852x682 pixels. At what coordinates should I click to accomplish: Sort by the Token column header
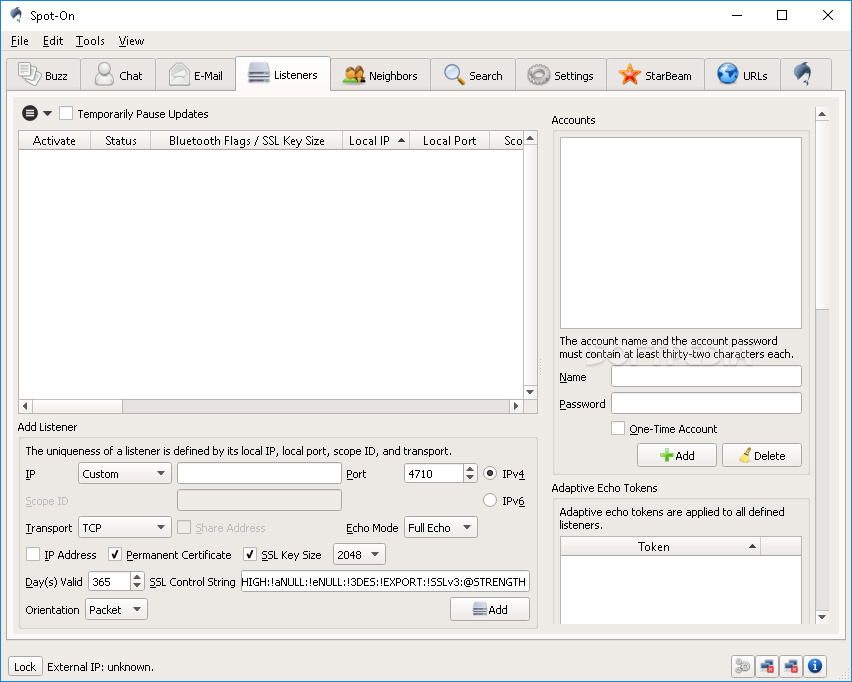(x=660, y=546)
